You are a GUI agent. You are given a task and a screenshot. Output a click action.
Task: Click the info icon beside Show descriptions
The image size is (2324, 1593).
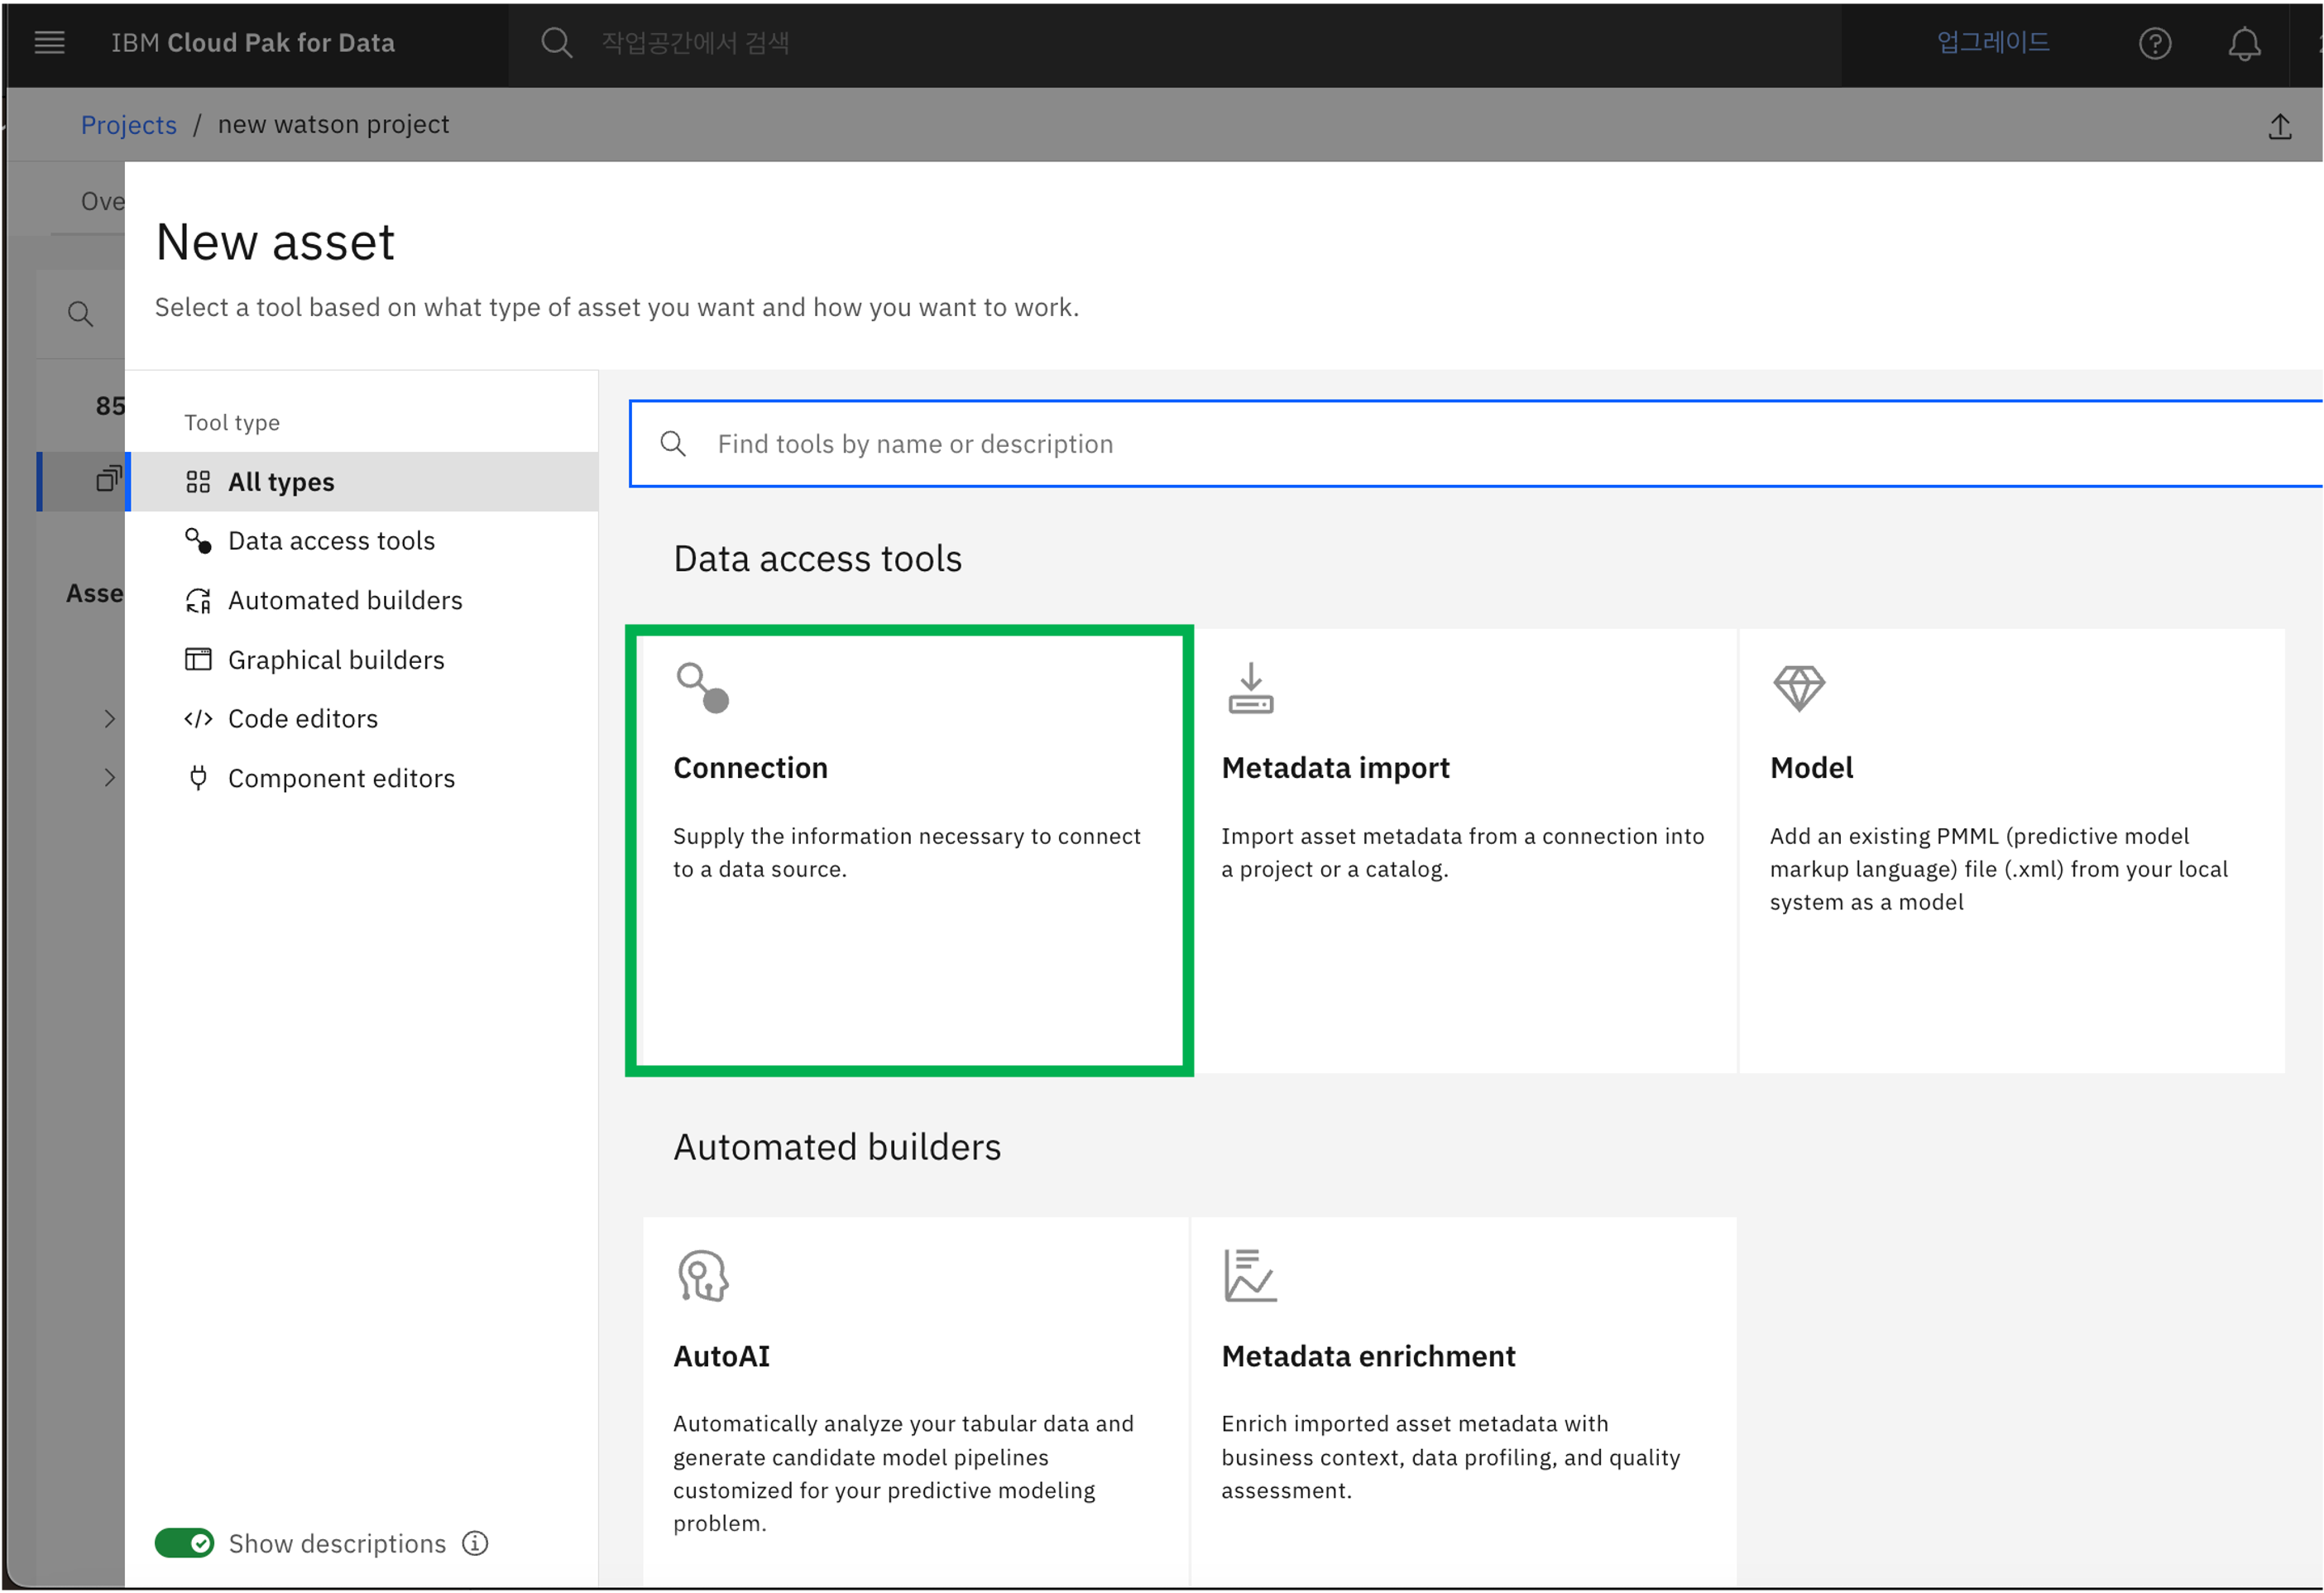(x=475, y=1543)
